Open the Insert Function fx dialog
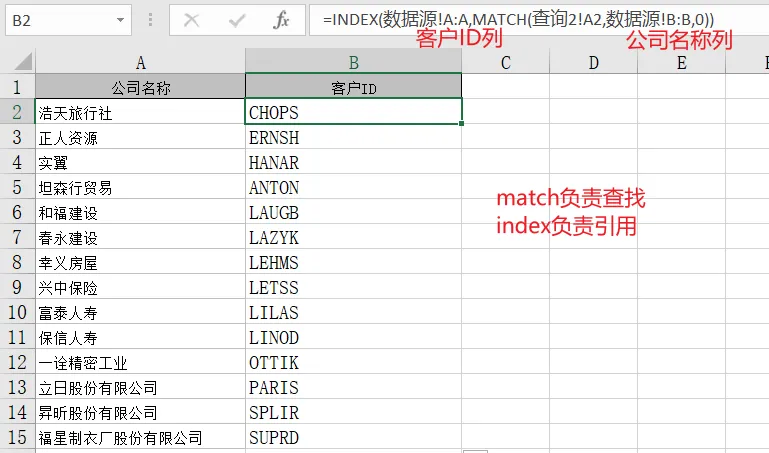This screenshot has width=769, height=453. (x=282, y=20)
